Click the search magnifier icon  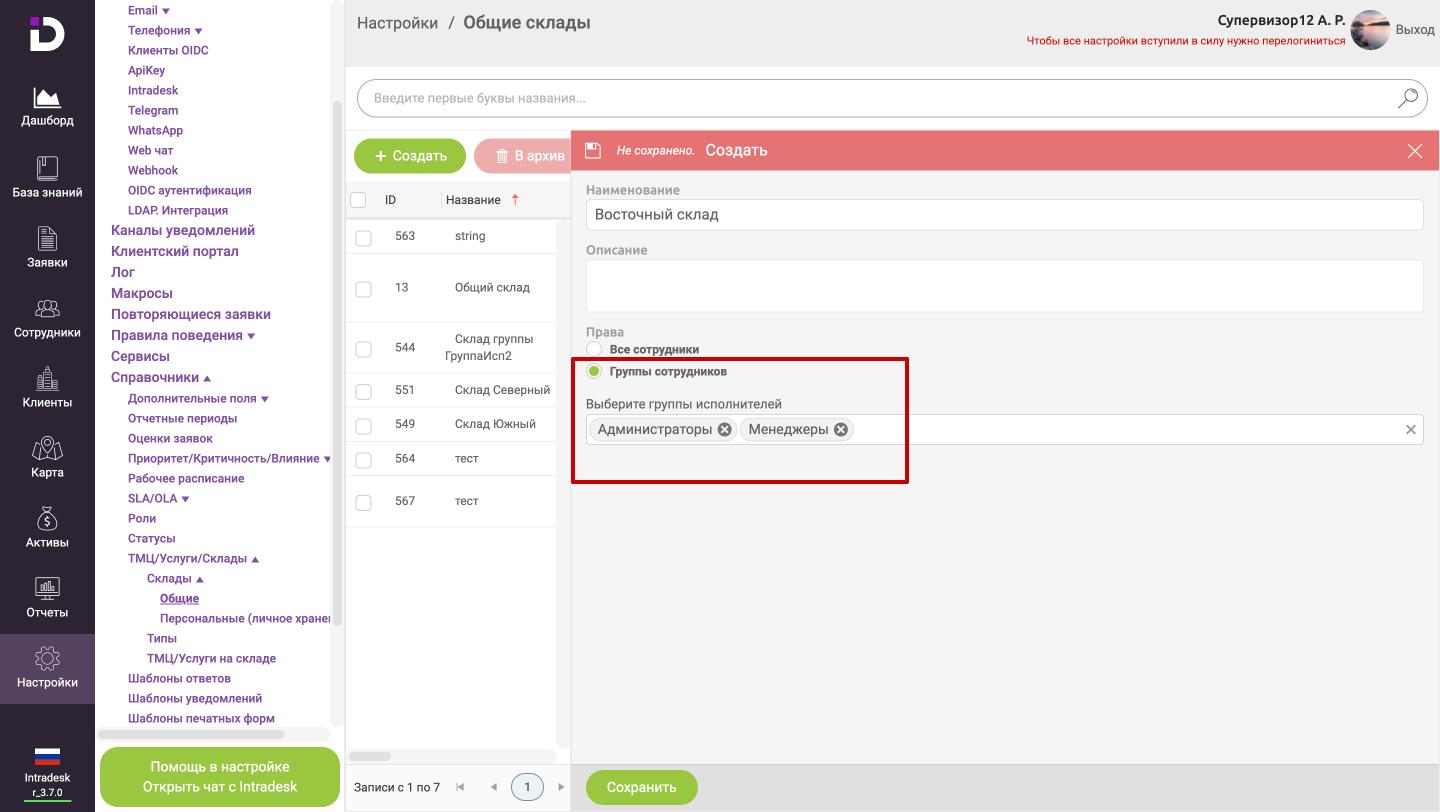(1408, 98)
